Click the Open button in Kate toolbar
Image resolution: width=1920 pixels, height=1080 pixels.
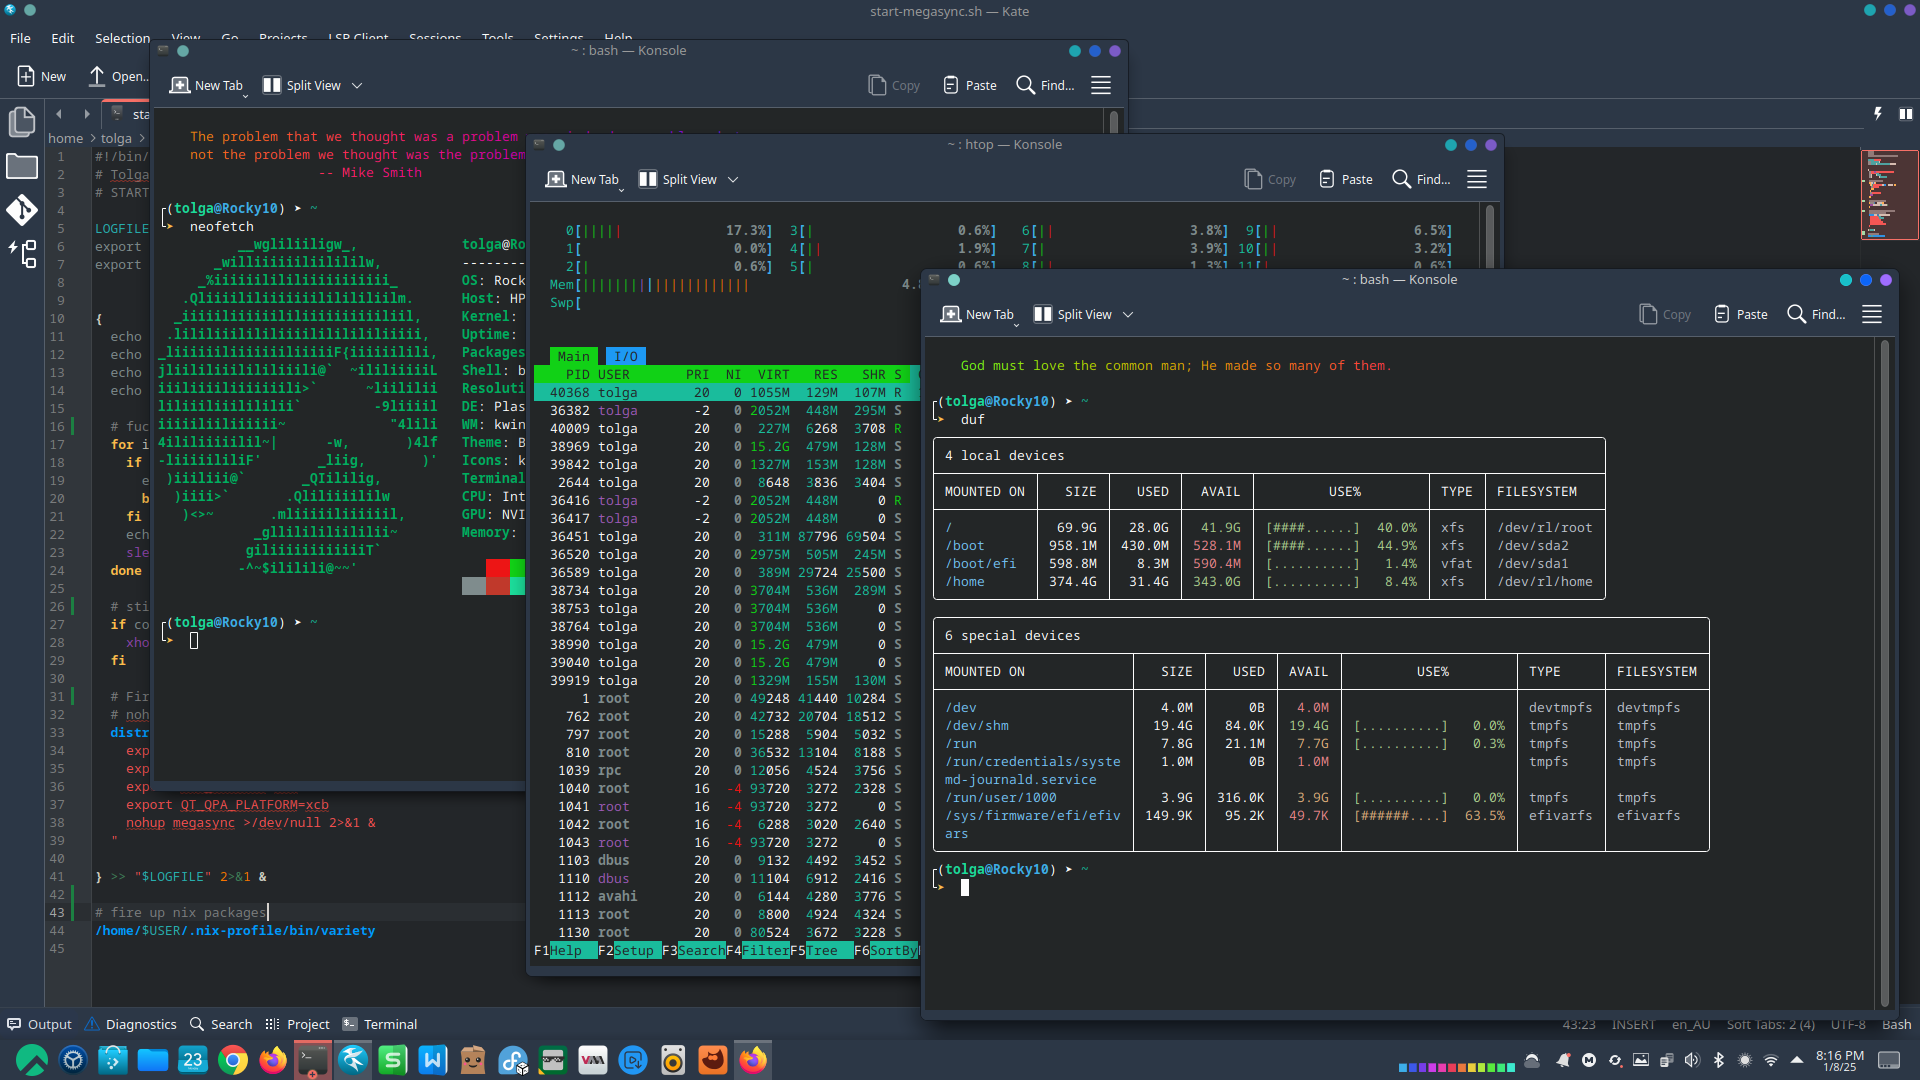[x=118, y=76]
